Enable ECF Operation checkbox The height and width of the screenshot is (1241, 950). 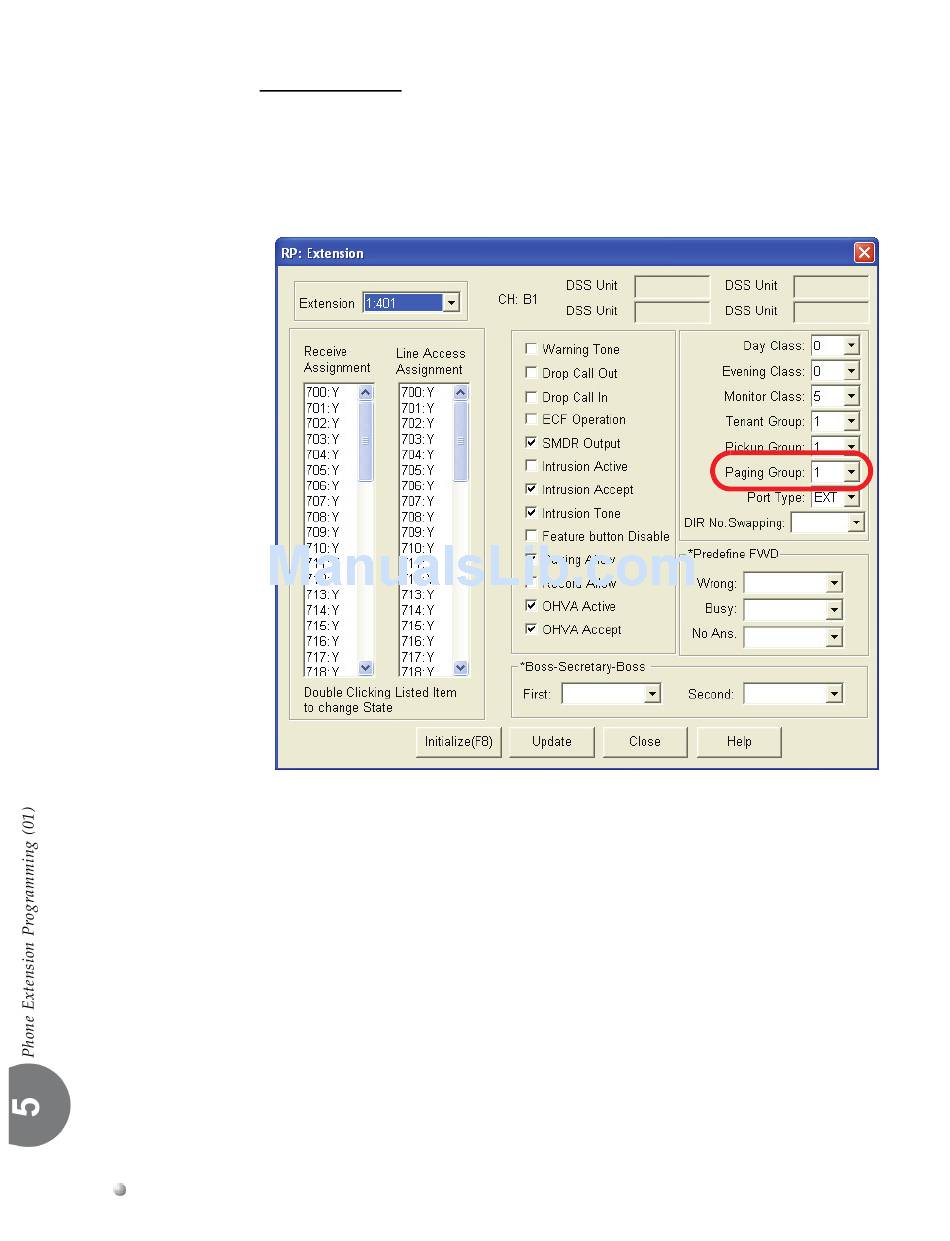tap(532, 420)
